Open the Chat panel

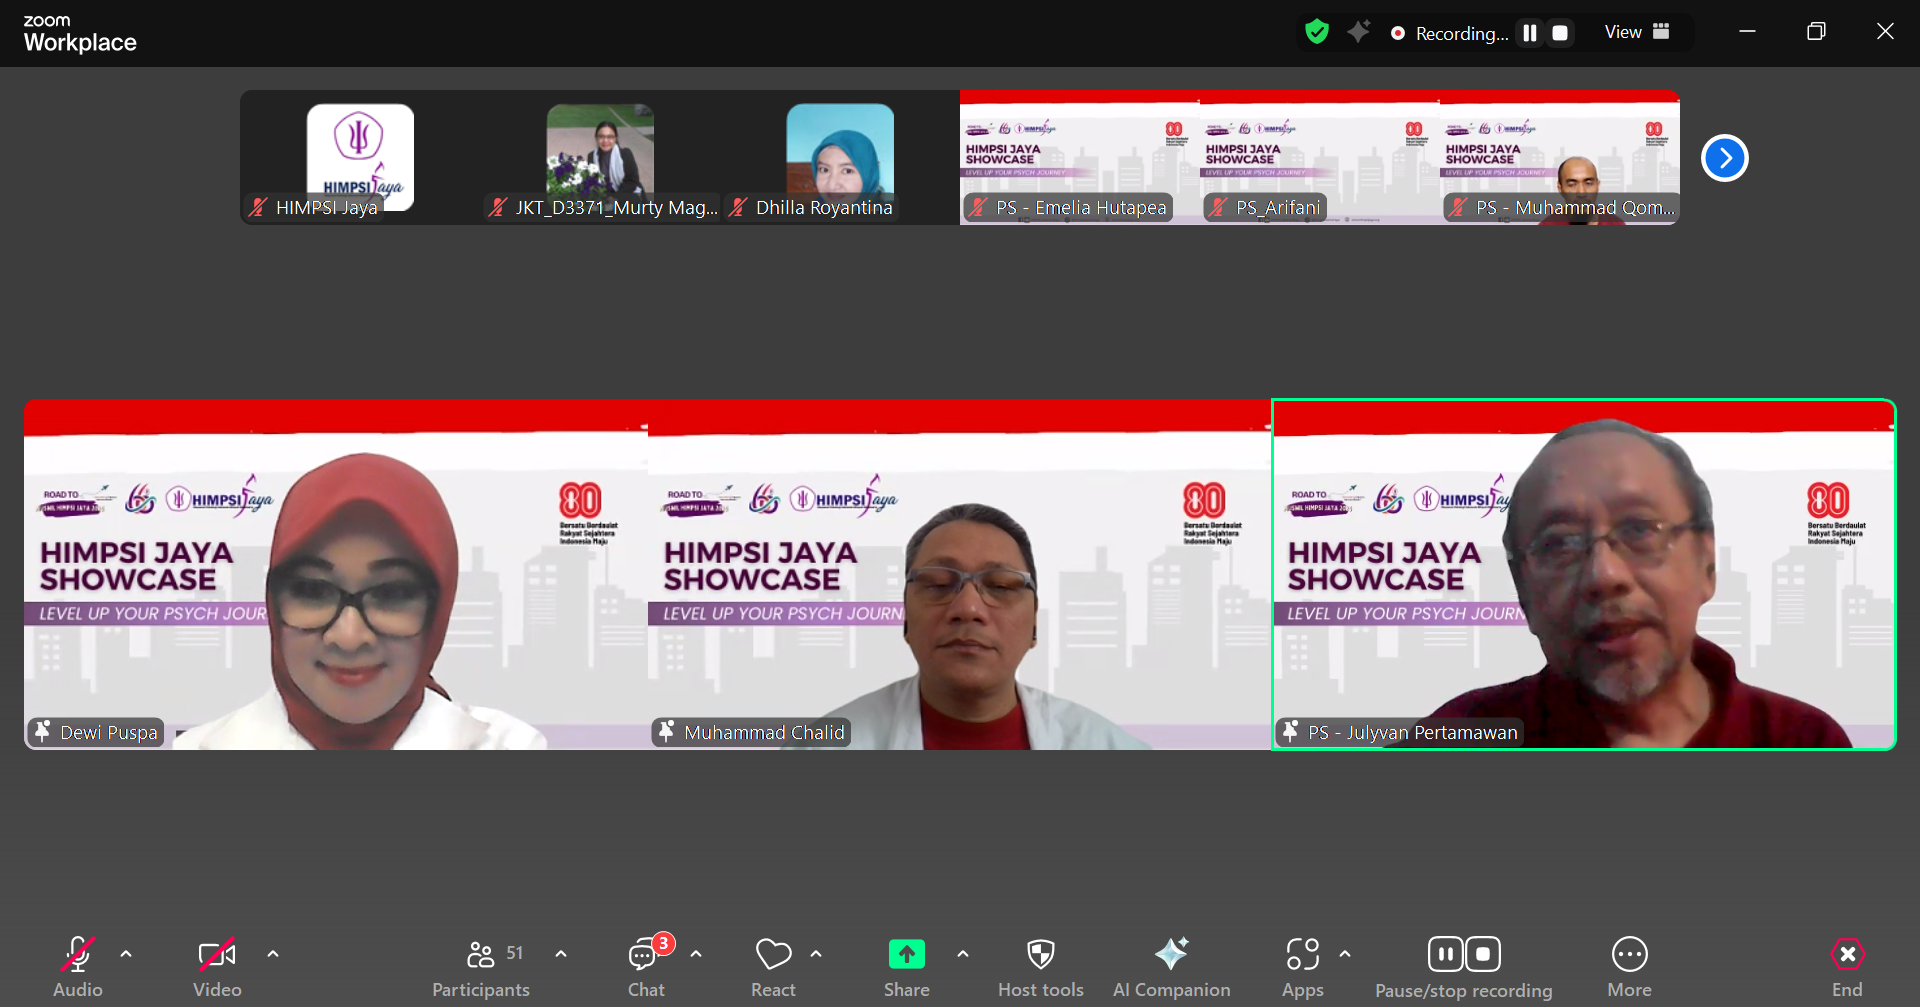pos(646,966)
